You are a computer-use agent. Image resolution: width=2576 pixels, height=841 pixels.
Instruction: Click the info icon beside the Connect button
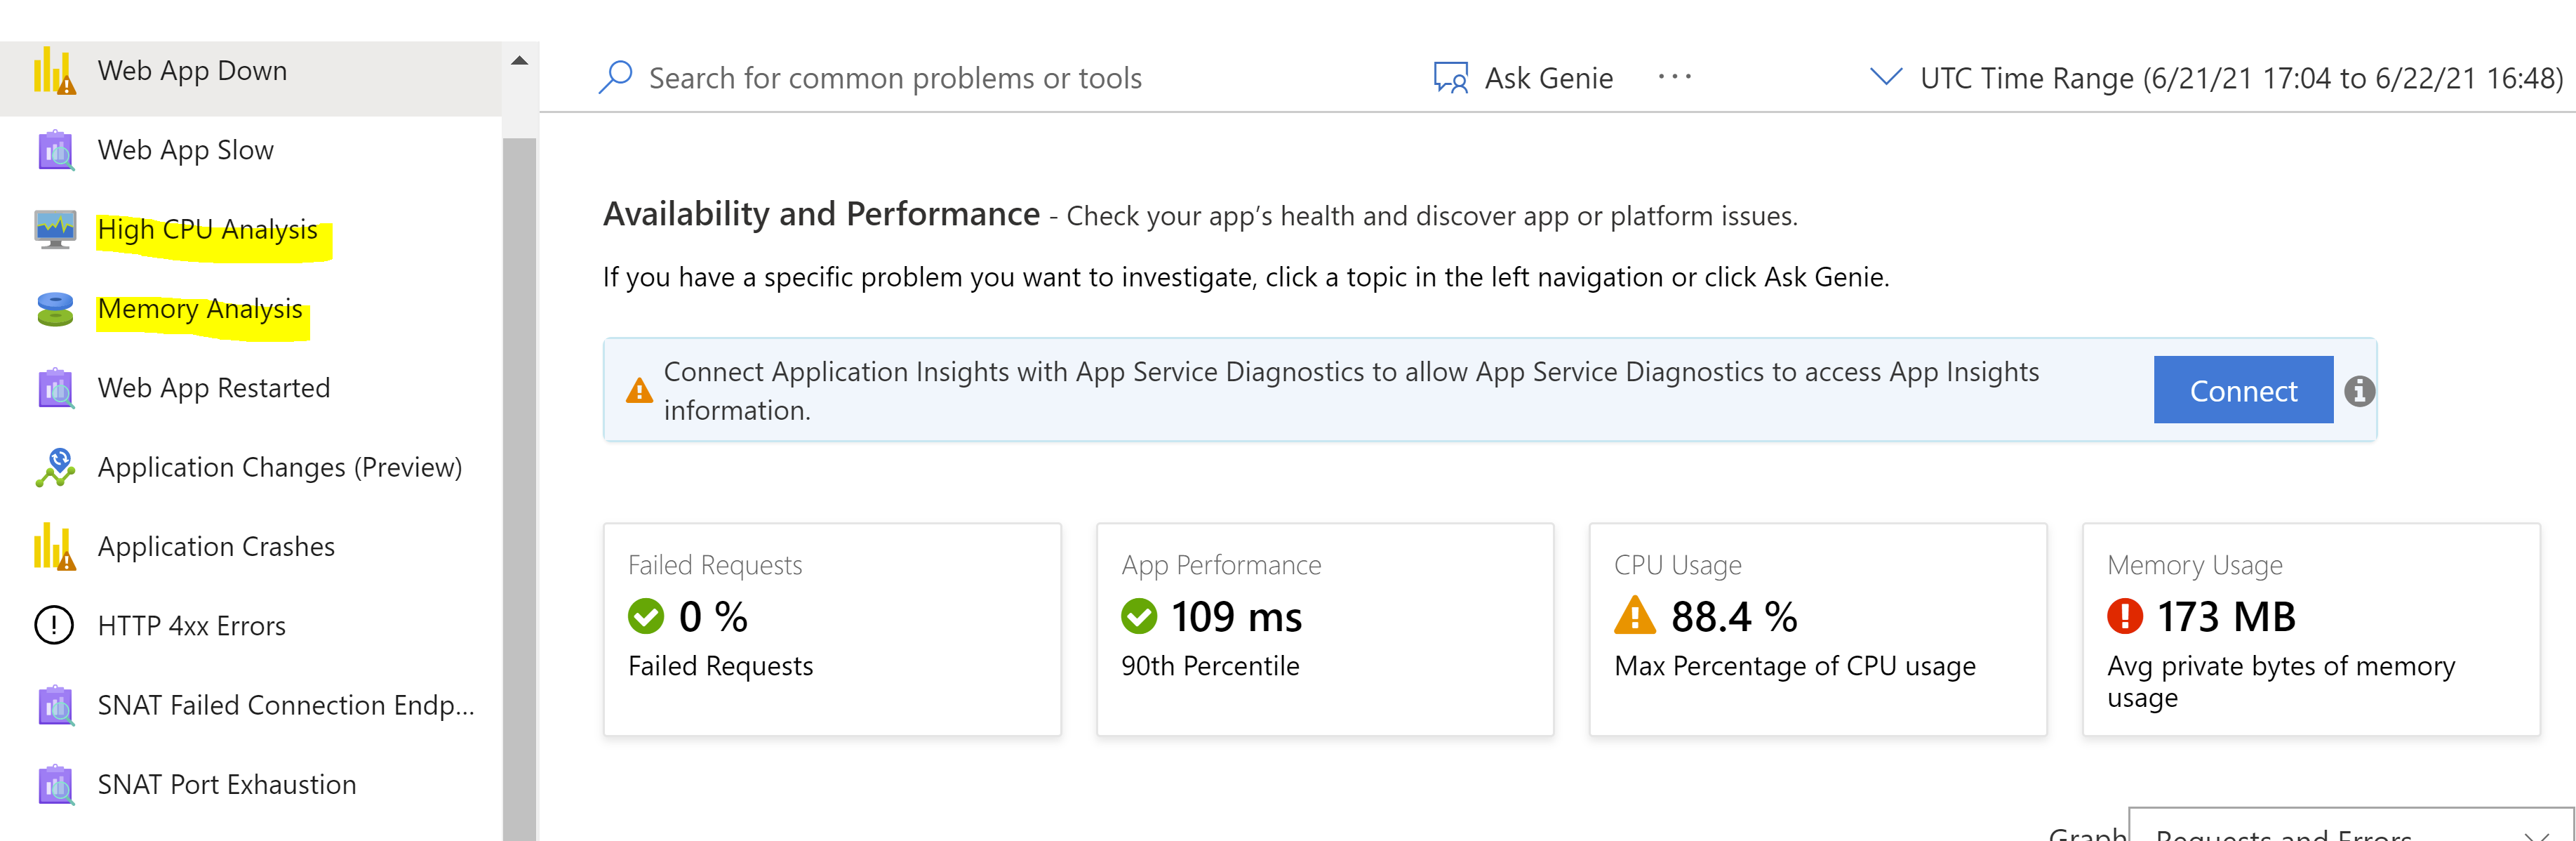click(x=2360, y=392)
